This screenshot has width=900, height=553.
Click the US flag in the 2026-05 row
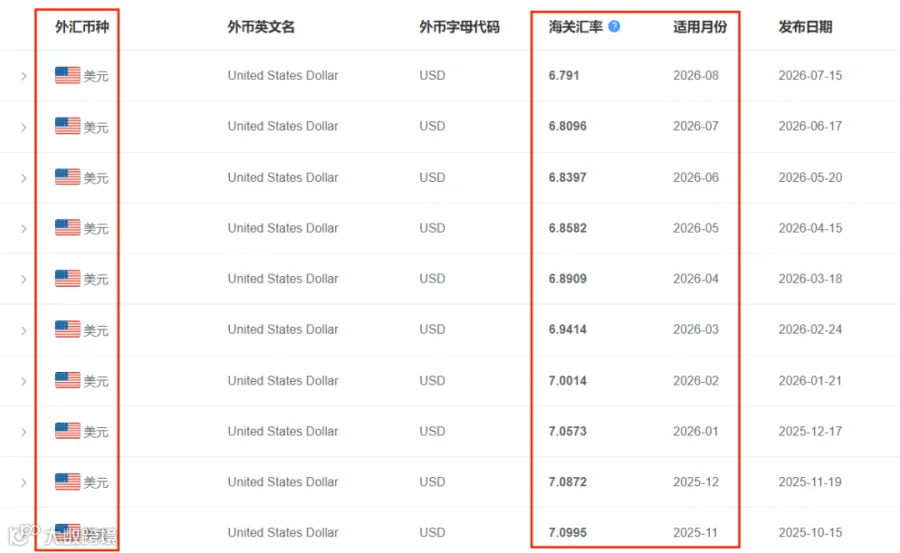coord(68,227)
